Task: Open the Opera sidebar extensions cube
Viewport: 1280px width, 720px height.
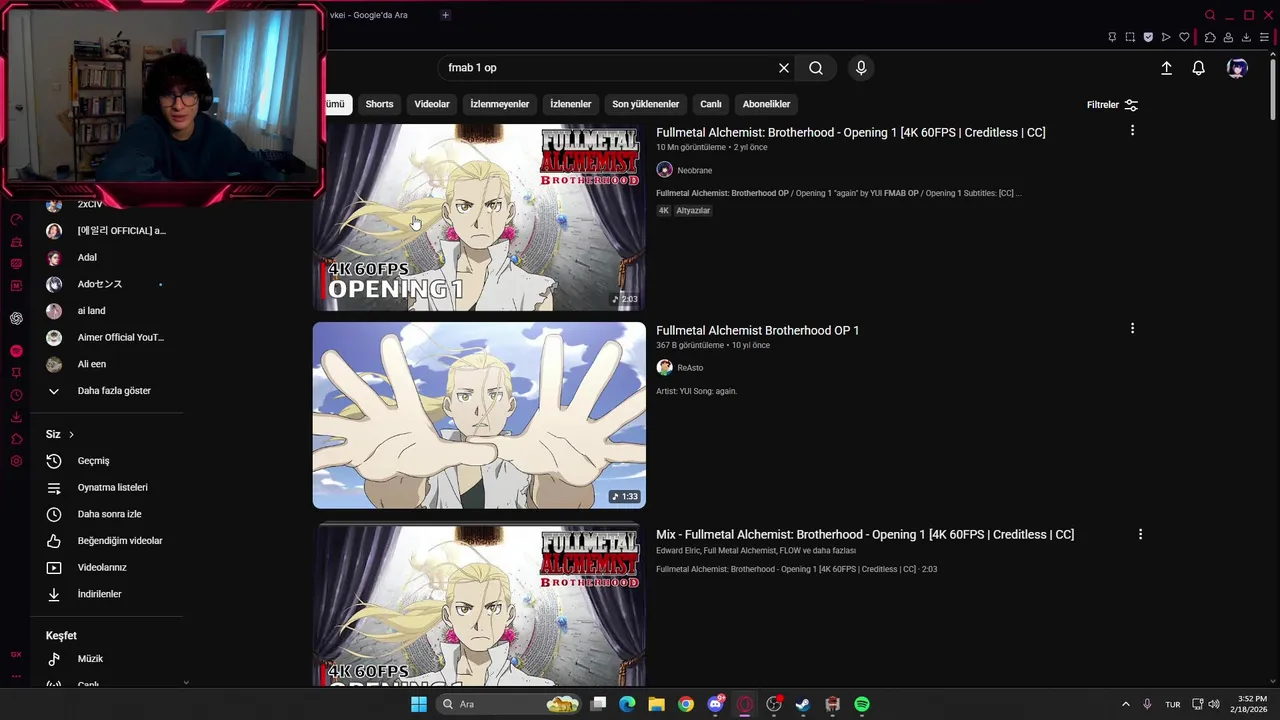Action: pos(16,439)
